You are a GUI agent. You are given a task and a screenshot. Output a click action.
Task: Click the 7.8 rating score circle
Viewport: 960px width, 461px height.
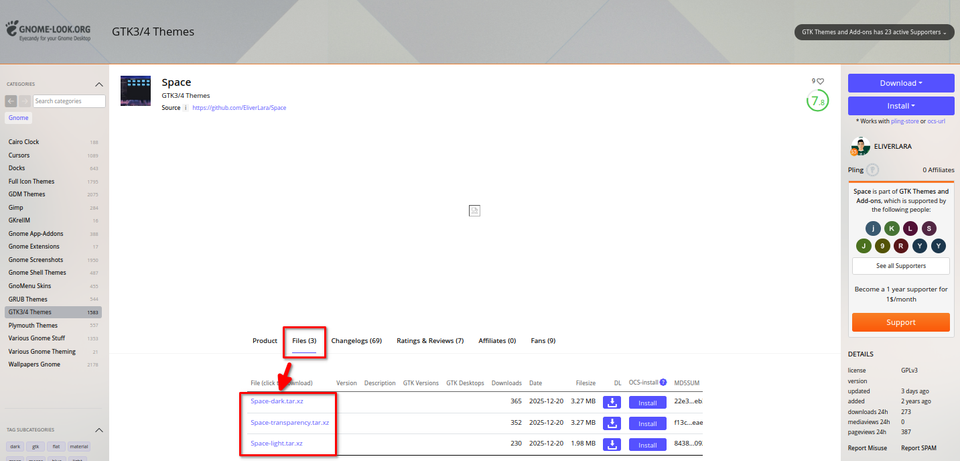[x=817, y=101]
